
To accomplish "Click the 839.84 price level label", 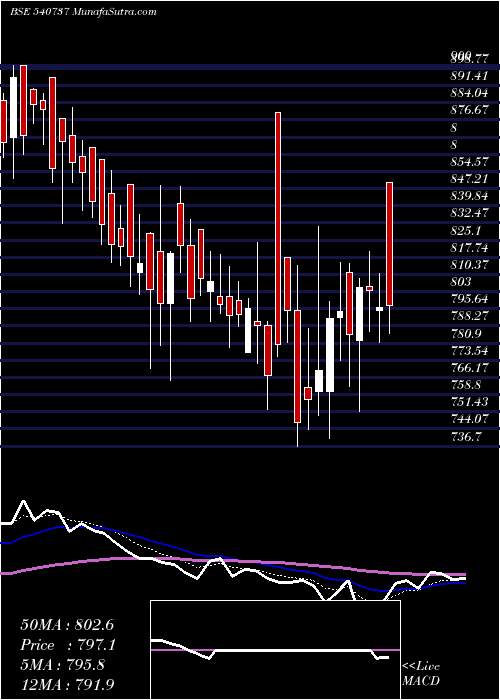I will tap(469, 196).
